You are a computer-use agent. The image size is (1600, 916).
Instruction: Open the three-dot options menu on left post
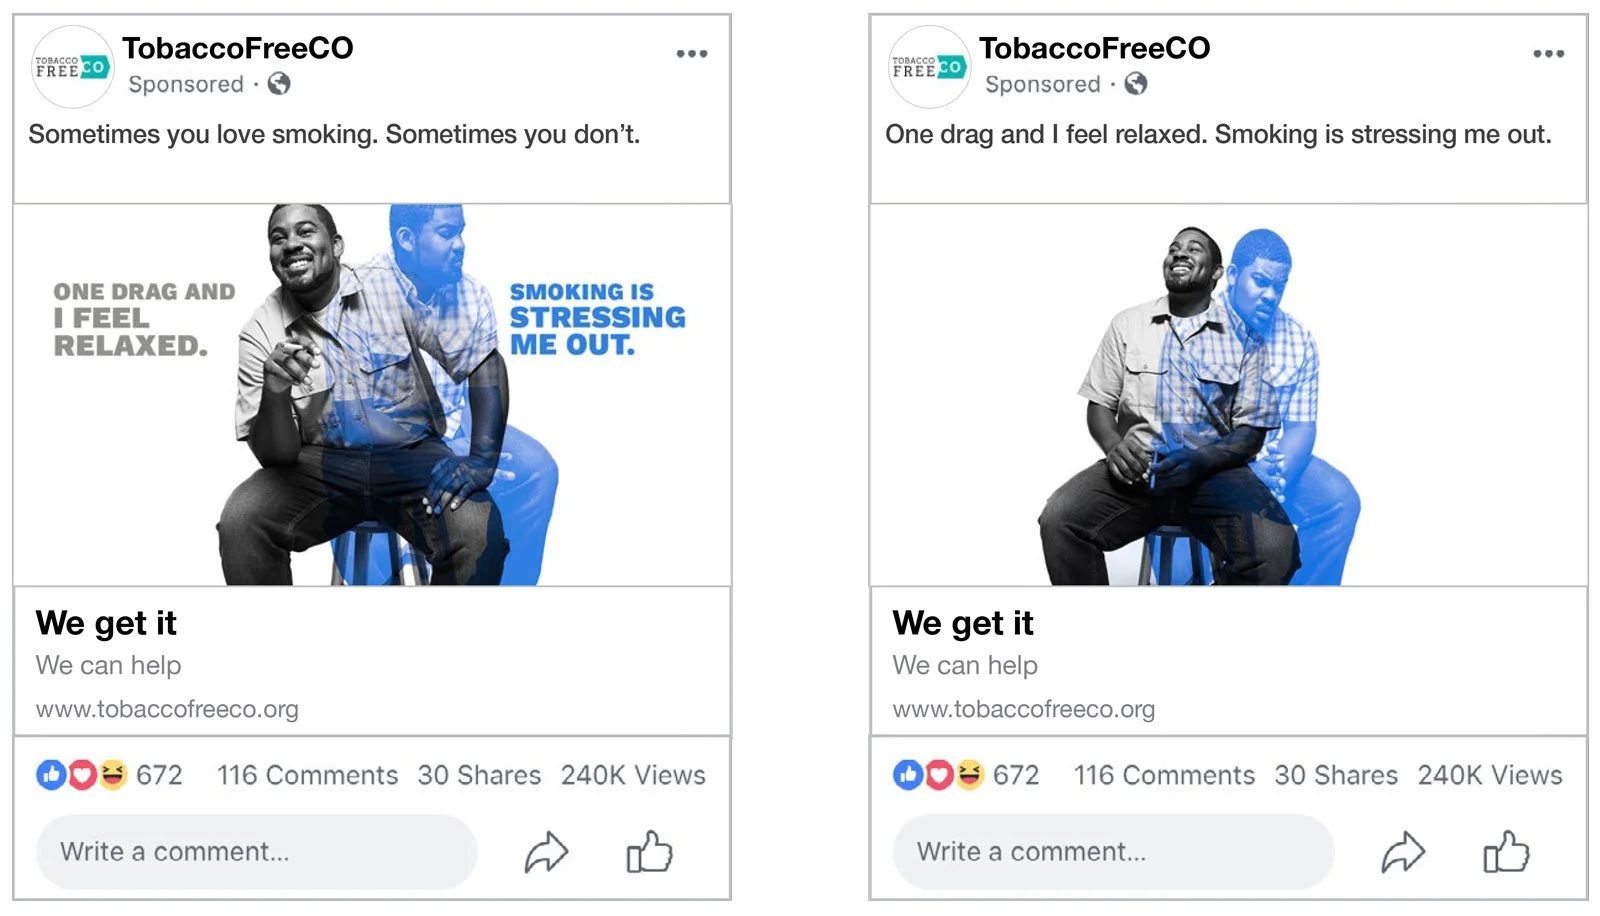691,53
